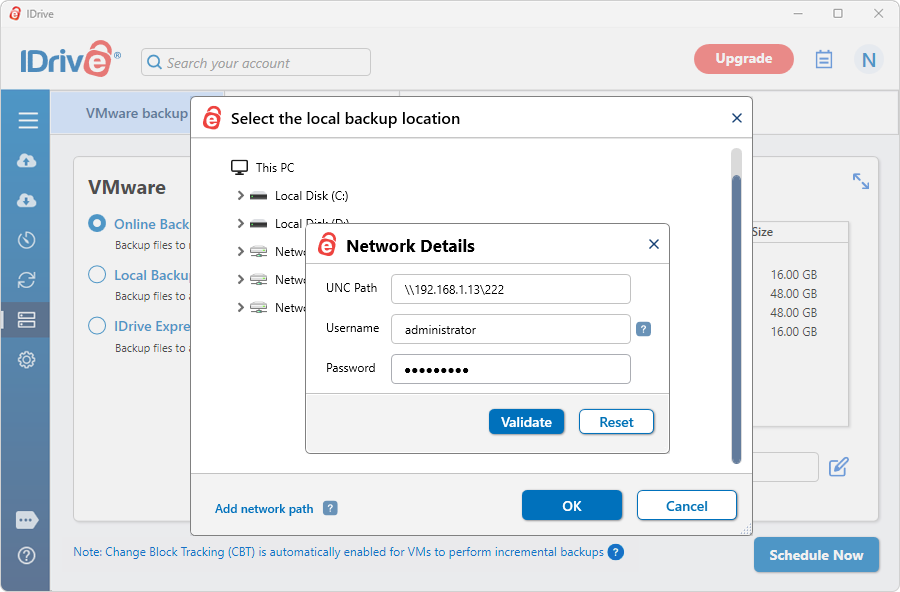The height and width of the screenshot is (592, 900).
Task: Click the UNC Path input field
Action: click(511, 289)
